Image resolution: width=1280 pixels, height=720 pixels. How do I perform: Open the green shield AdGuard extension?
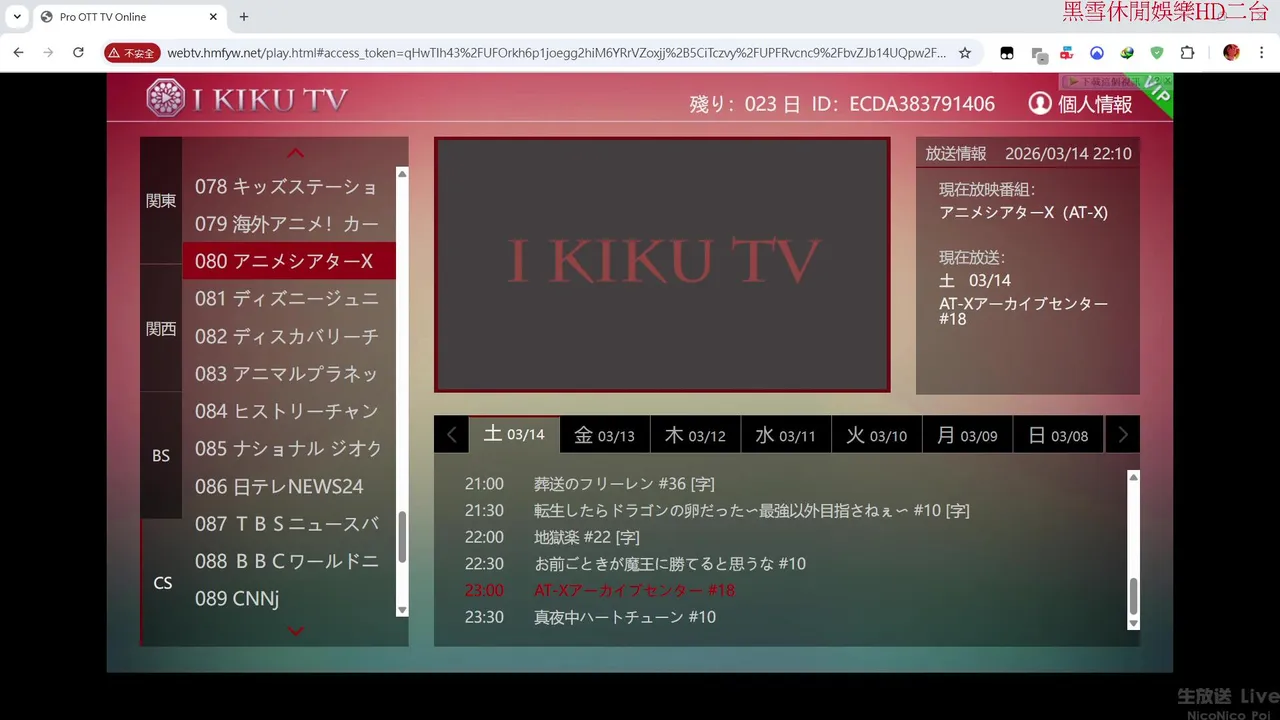[x=1157, y=53]
